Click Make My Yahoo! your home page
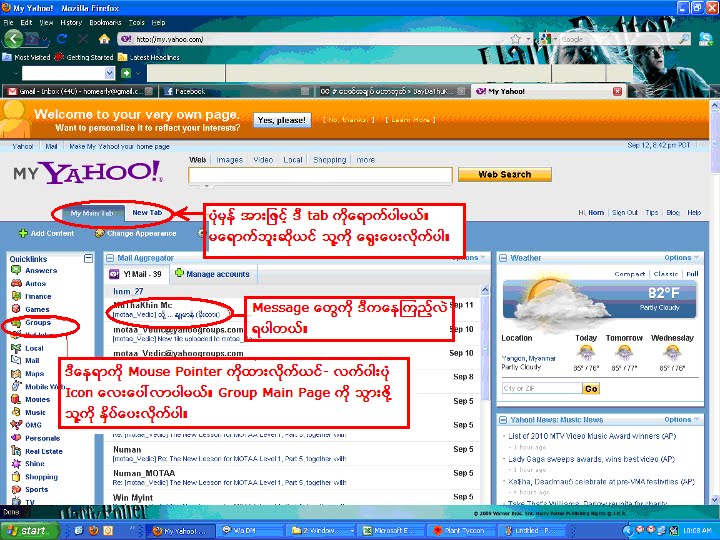This screenshot has height=540, width=720. pyautogui.click(x=119, y=146)
